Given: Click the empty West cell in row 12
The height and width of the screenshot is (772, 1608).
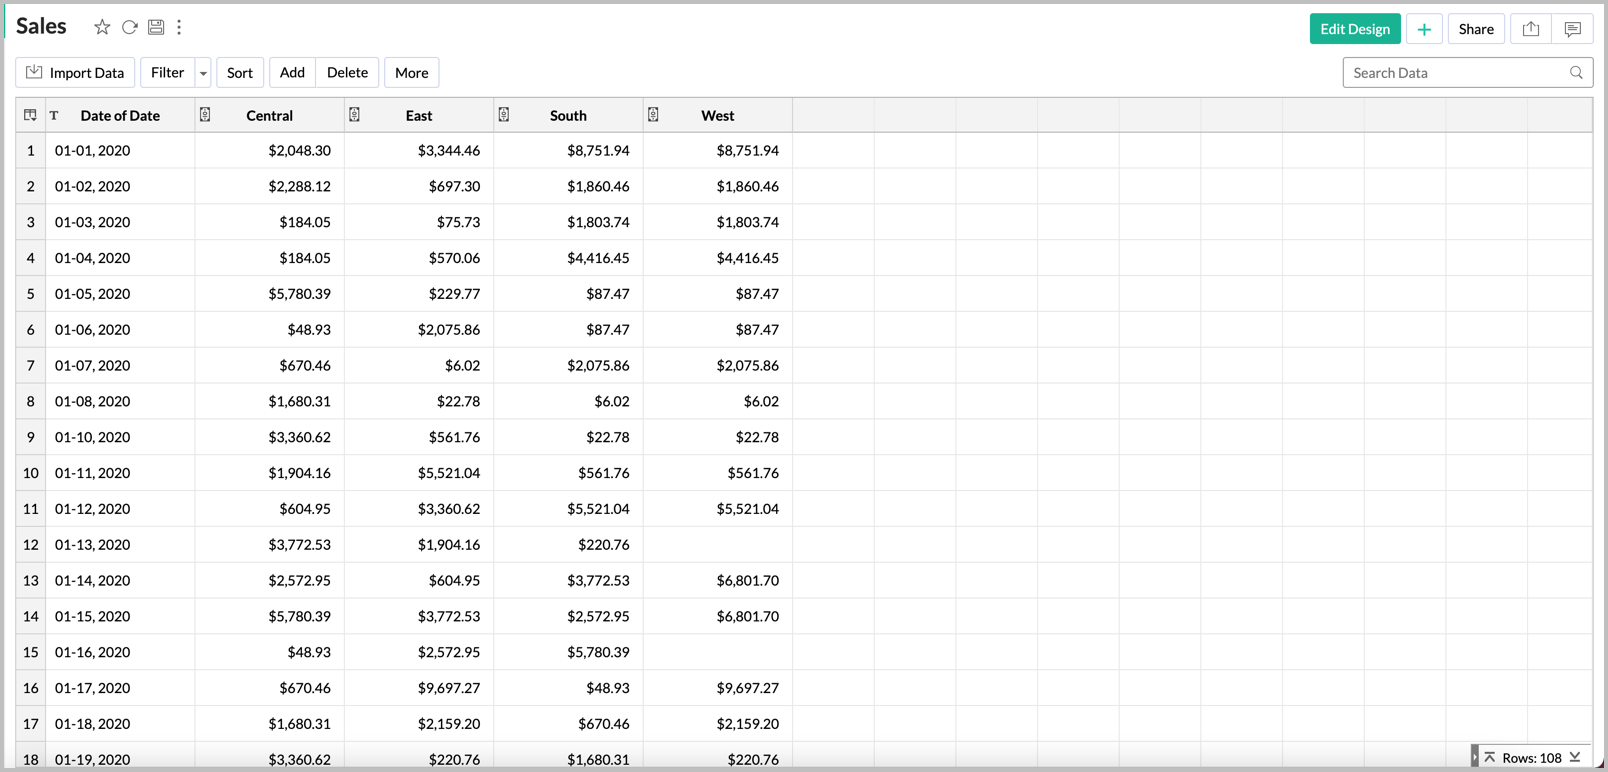Looking at the screenshot, I should coord(718,545).
